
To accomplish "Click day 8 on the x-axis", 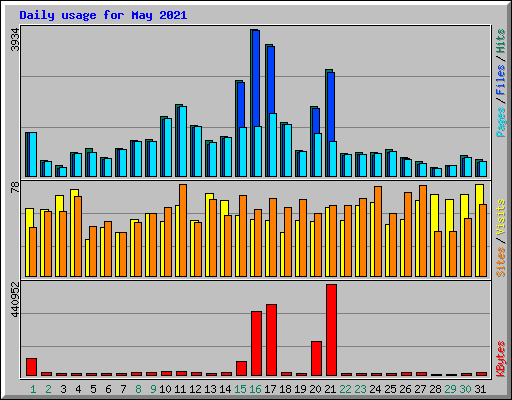I will click(x=138, y=389).
